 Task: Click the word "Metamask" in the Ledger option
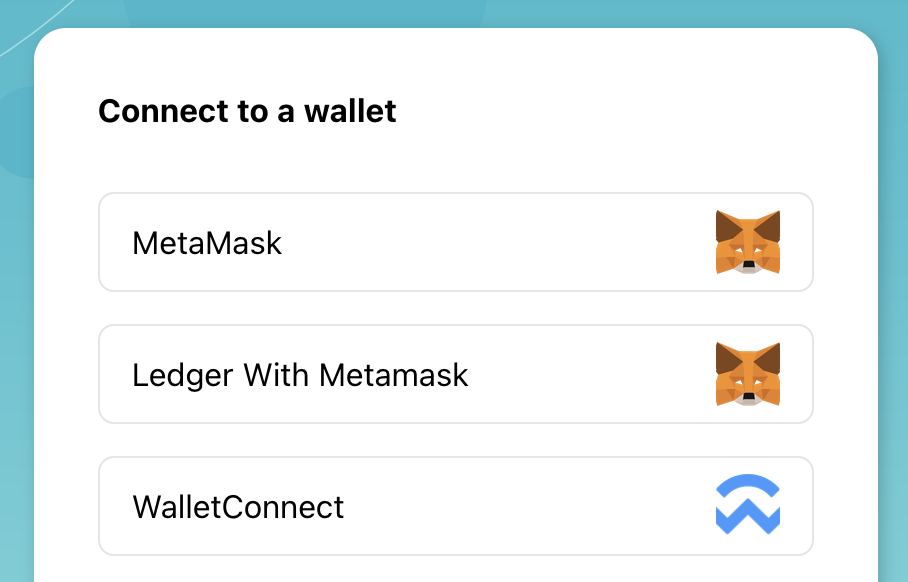click(x=393, y=375)
